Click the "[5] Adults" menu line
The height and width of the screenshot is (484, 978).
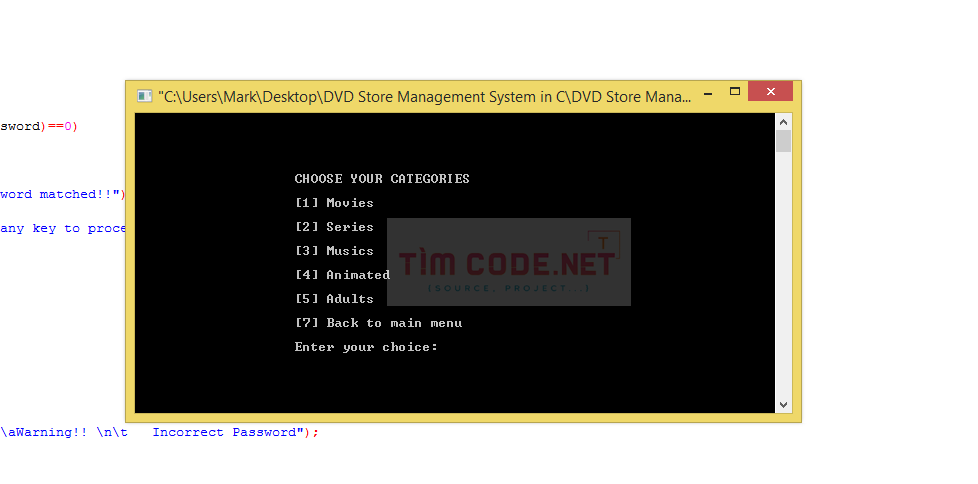(x=334, y=299)
